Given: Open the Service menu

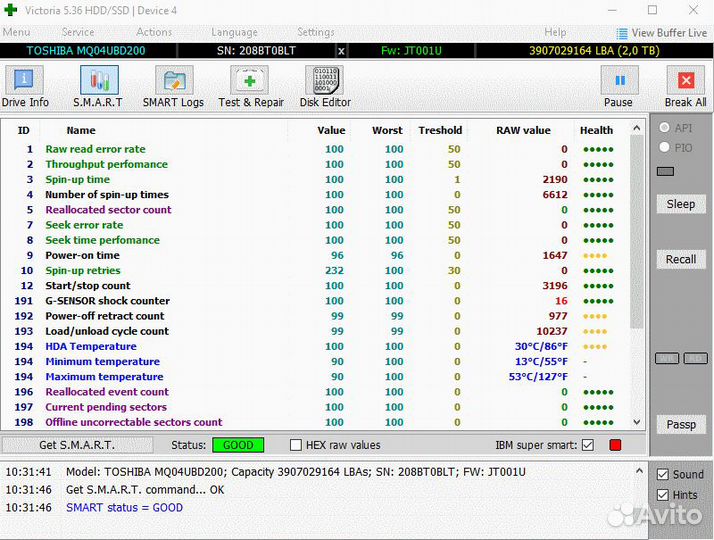Looking at the screenshot, I should pos(78,32).
